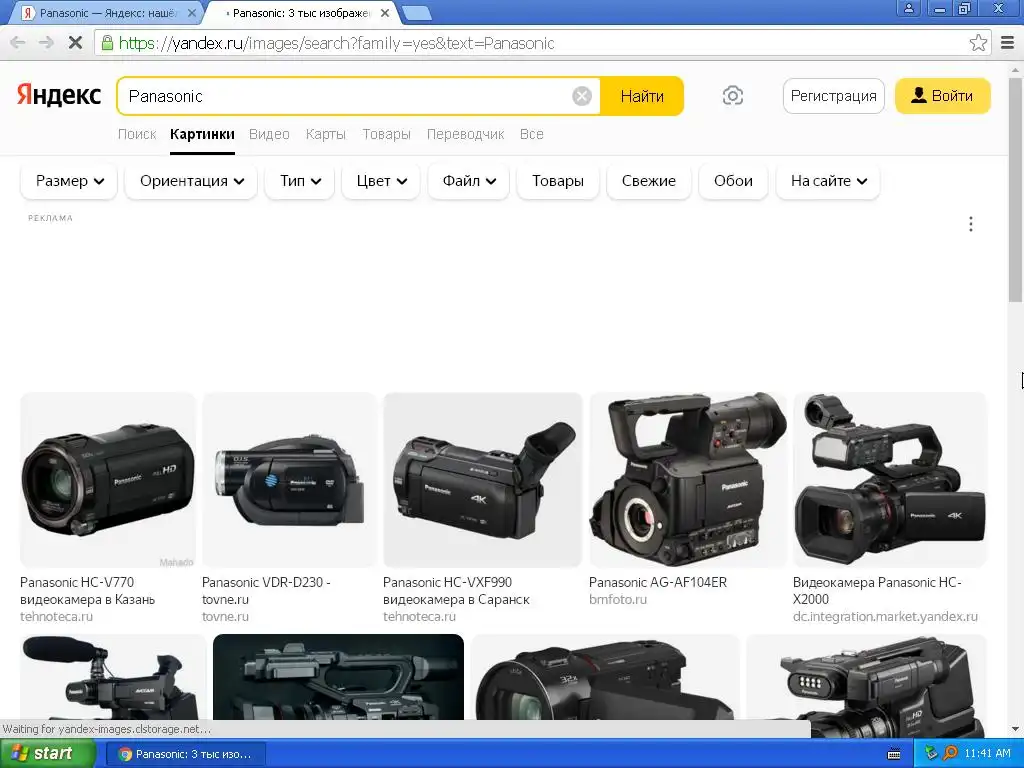Screen dimensions: 1024x768
Task: Click the keyboard icon in the taskbar
Action: (x=894, y=754)
